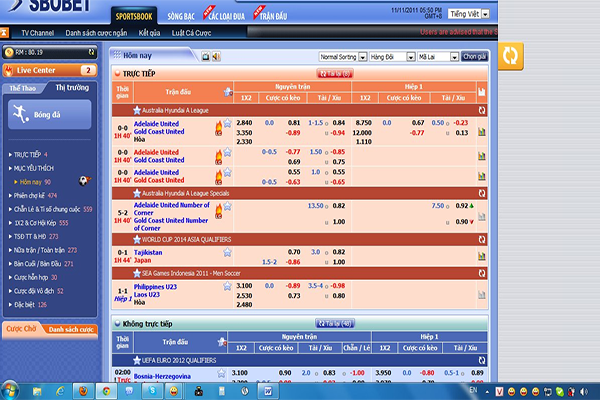Switch to the Thể Thao sidebar tab
Screen dimensions: 600x400
tap(23, 88)
